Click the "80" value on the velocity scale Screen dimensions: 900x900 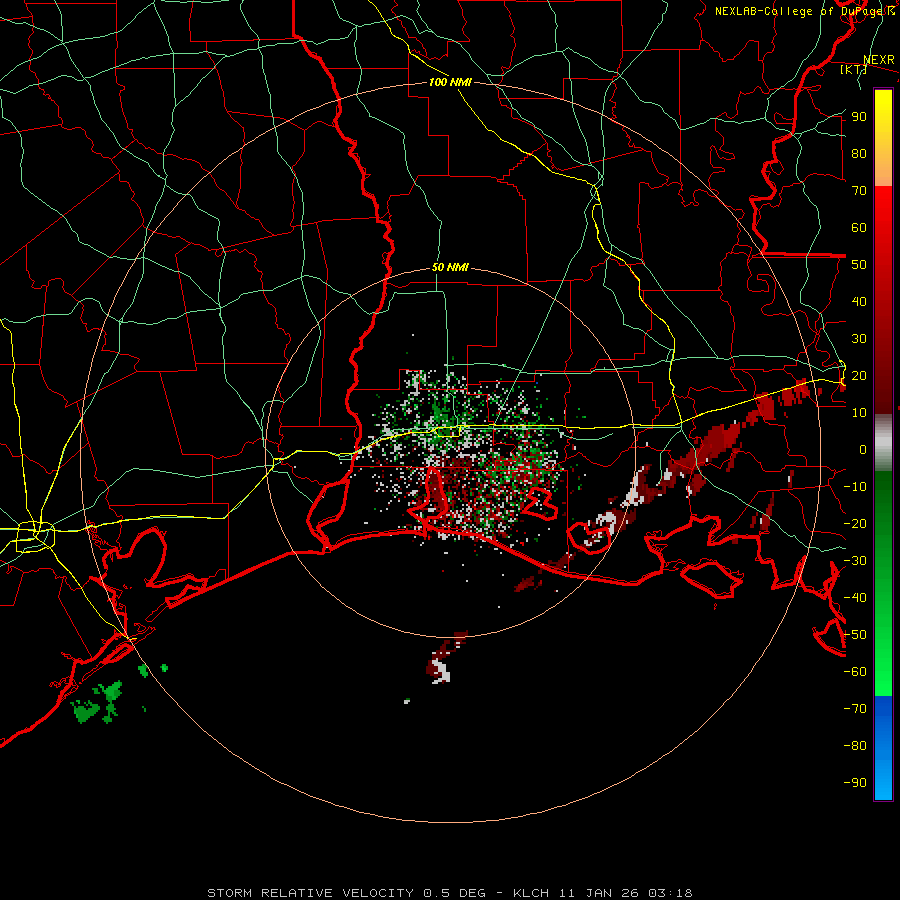(x=859, y=154)
